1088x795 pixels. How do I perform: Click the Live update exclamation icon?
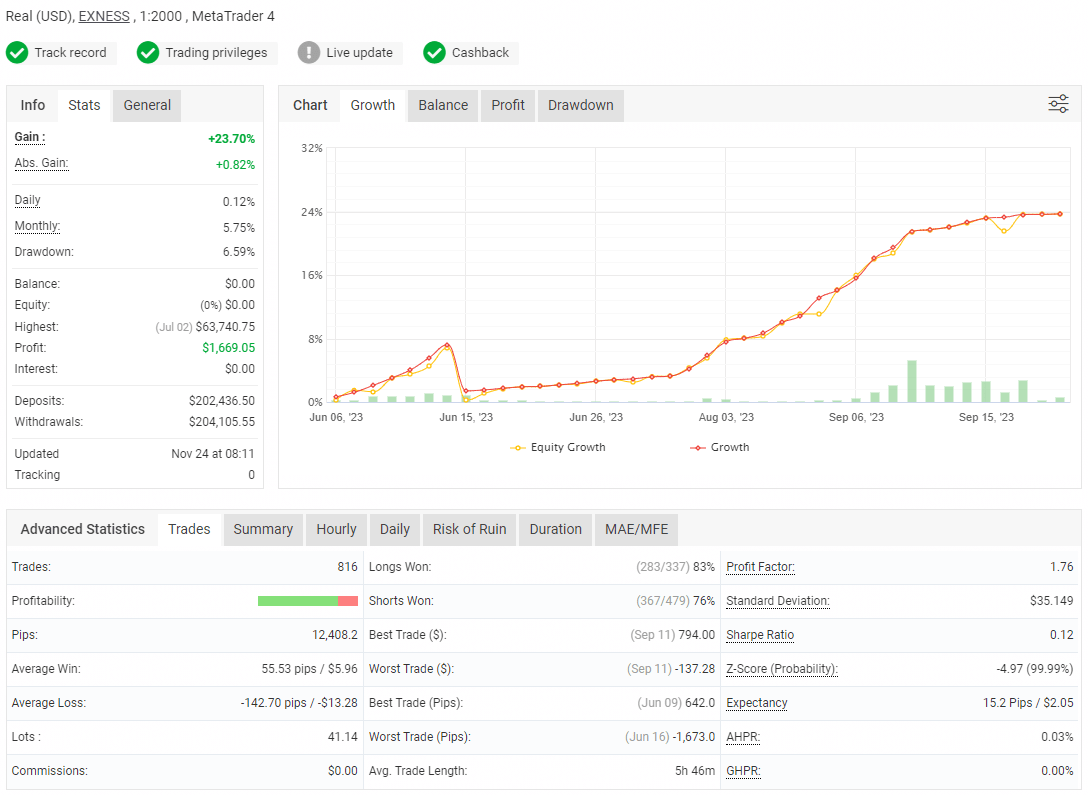pyautogui.click(x=310, y=52)
